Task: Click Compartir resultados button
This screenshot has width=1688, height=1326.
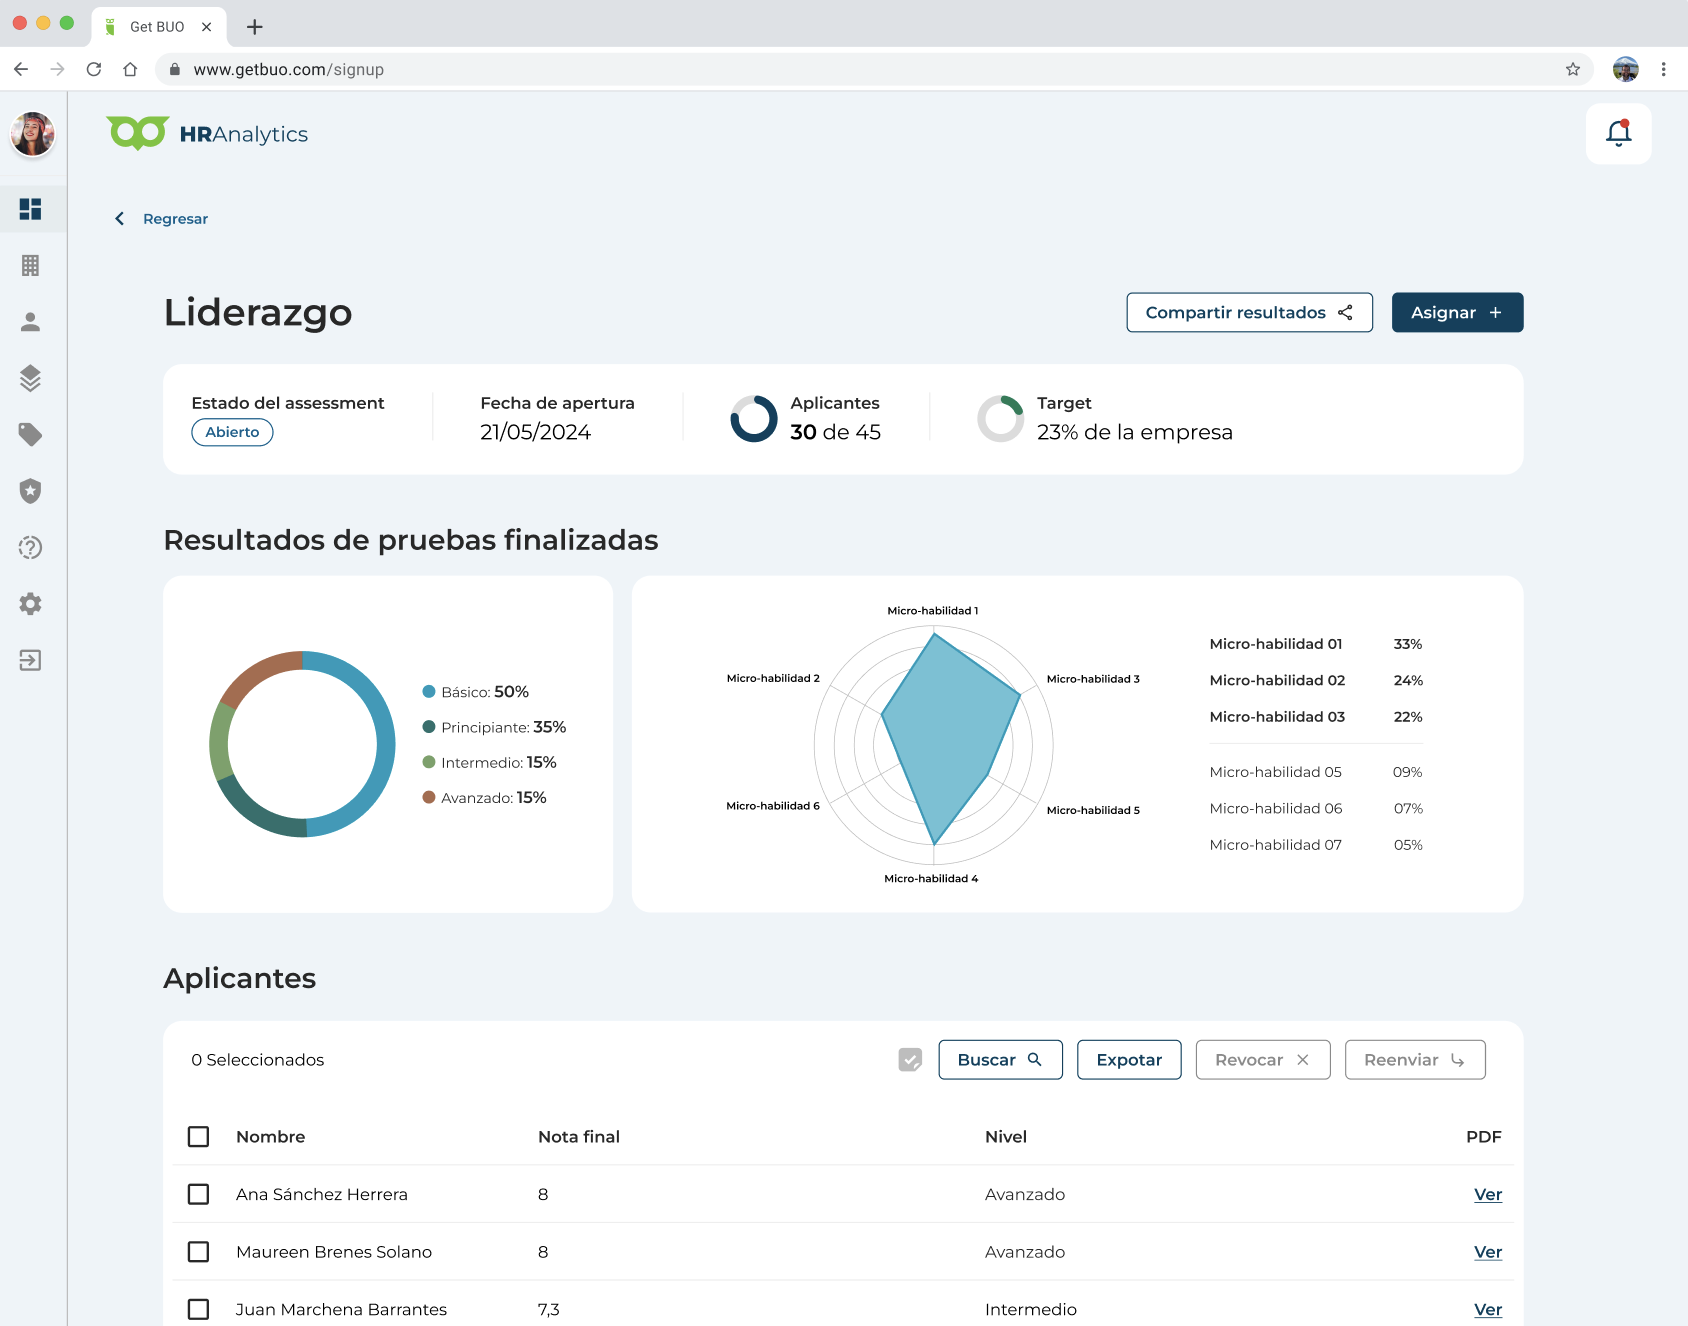Action: (x=1249, y=313)
